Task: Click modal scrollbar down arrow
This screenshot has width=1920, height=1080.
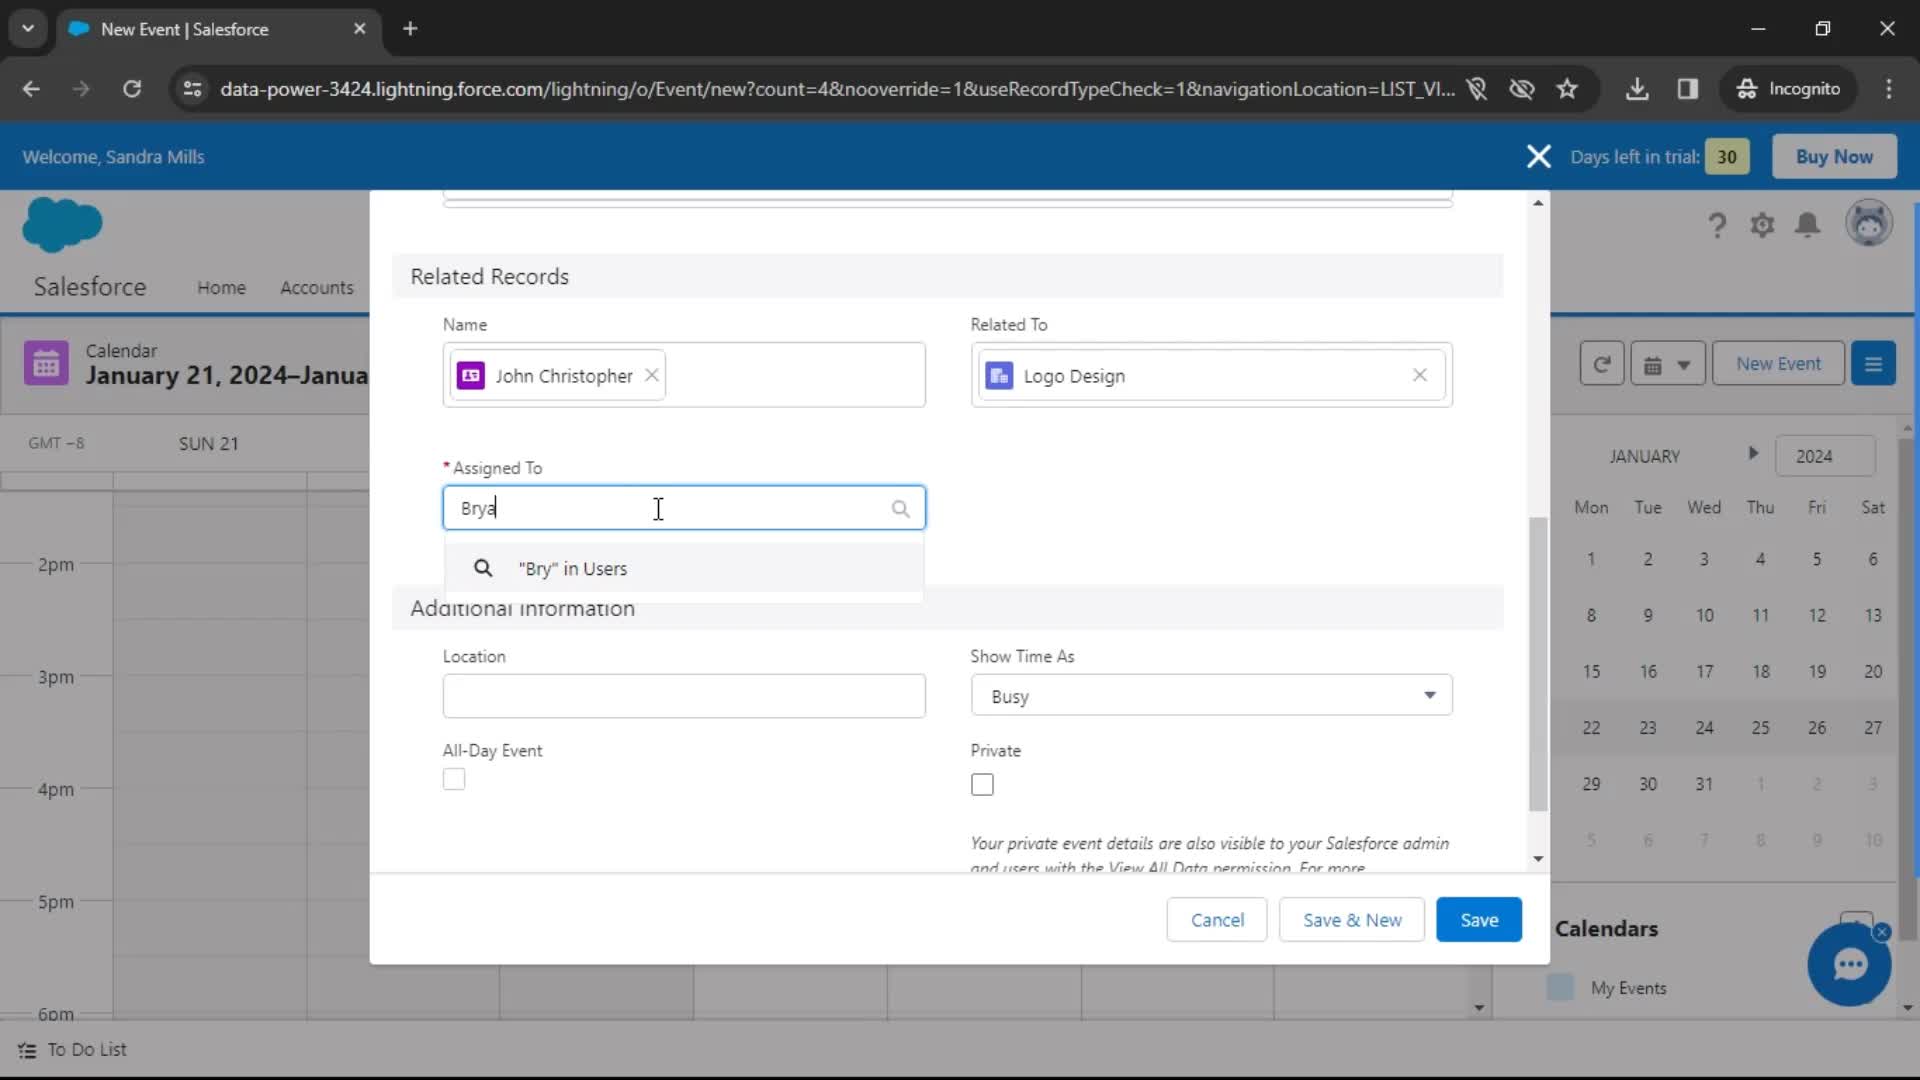Action: tap(1538, 859)
